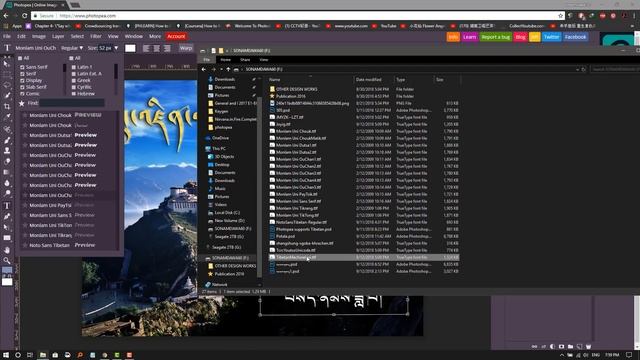
Task: Open Photopea Window menu
Action: pos(133,36)
